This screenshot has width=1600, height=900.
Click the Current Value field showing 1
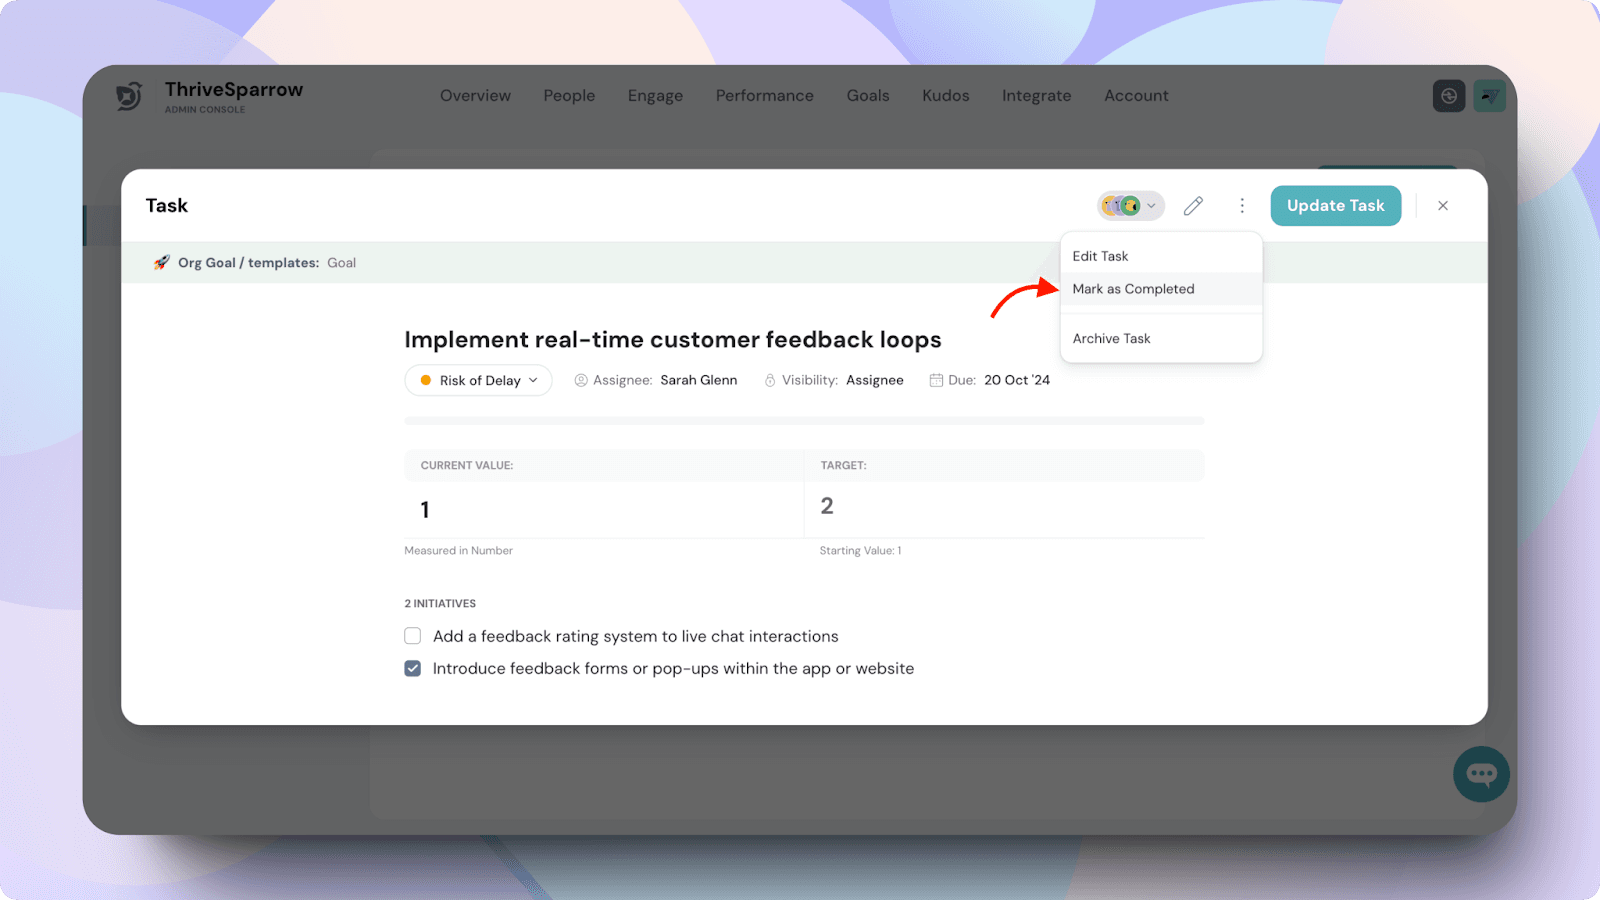[x=603, y=510]
